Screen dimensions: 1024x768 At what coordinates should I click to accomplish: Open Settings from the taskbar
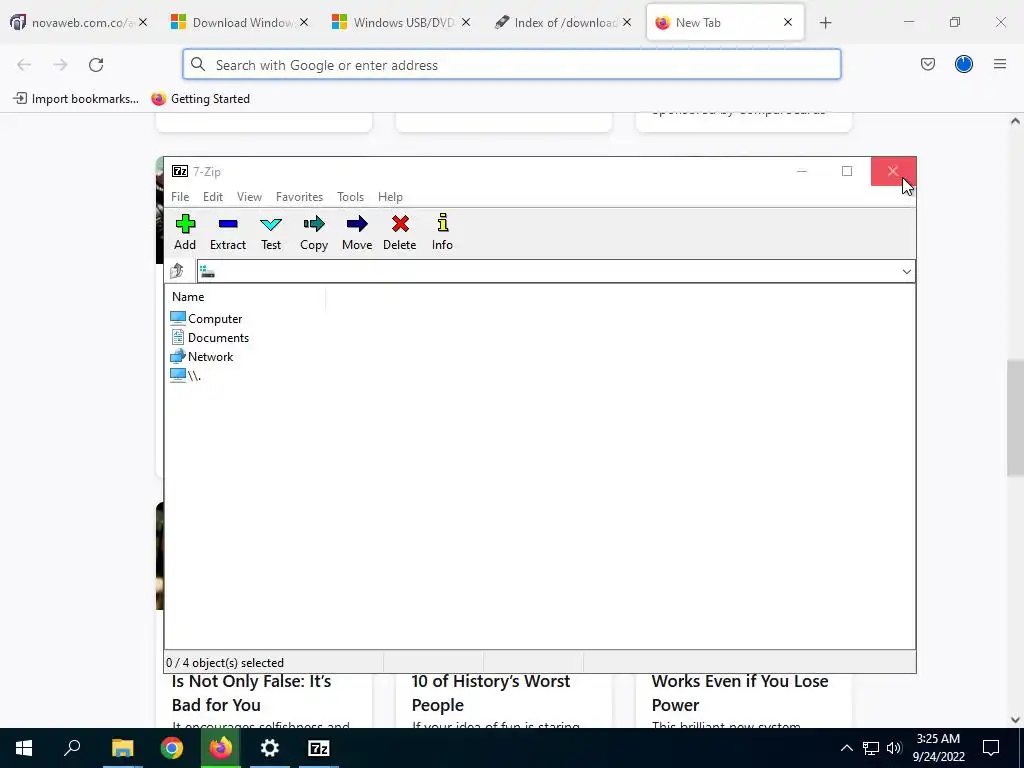[270, 748]
